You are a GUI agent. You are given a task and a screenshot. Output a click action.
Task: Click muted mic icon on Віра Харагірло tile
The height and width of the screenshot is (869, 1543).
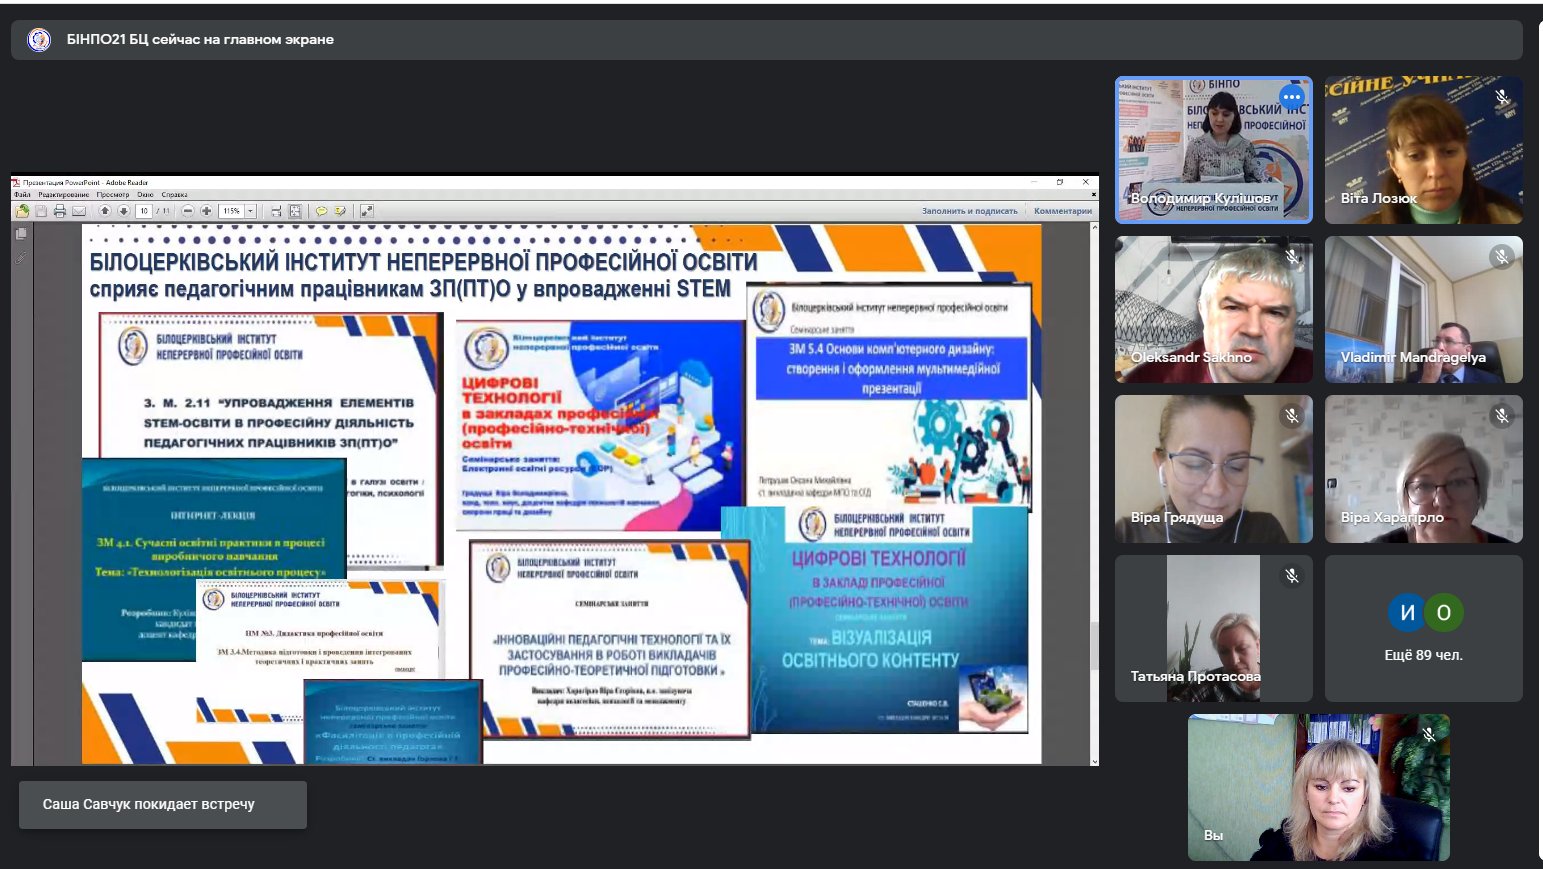pos(1501,415)
